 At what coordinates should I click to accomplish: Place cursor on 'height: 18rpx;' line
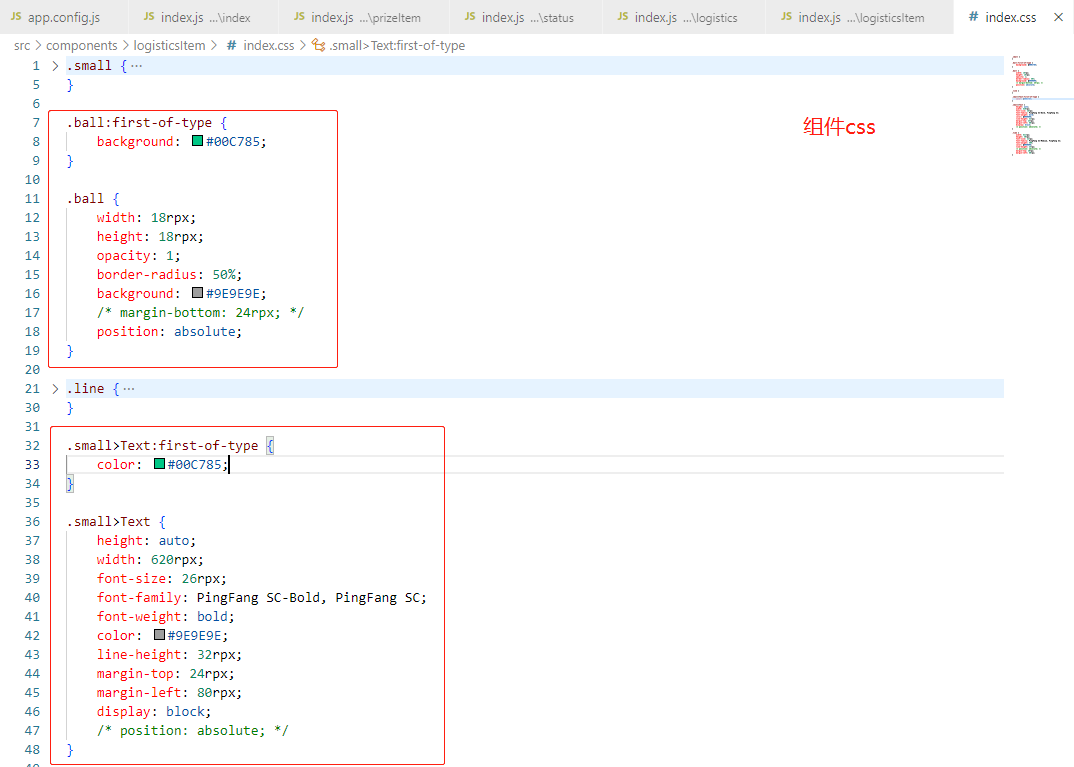click(x=150, y=236)
